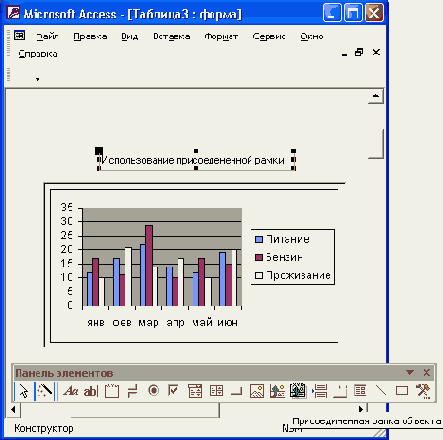Select the Label (Aa) tool in toolbox
This screenshot has width=443, height=440.
coord(70,390)
